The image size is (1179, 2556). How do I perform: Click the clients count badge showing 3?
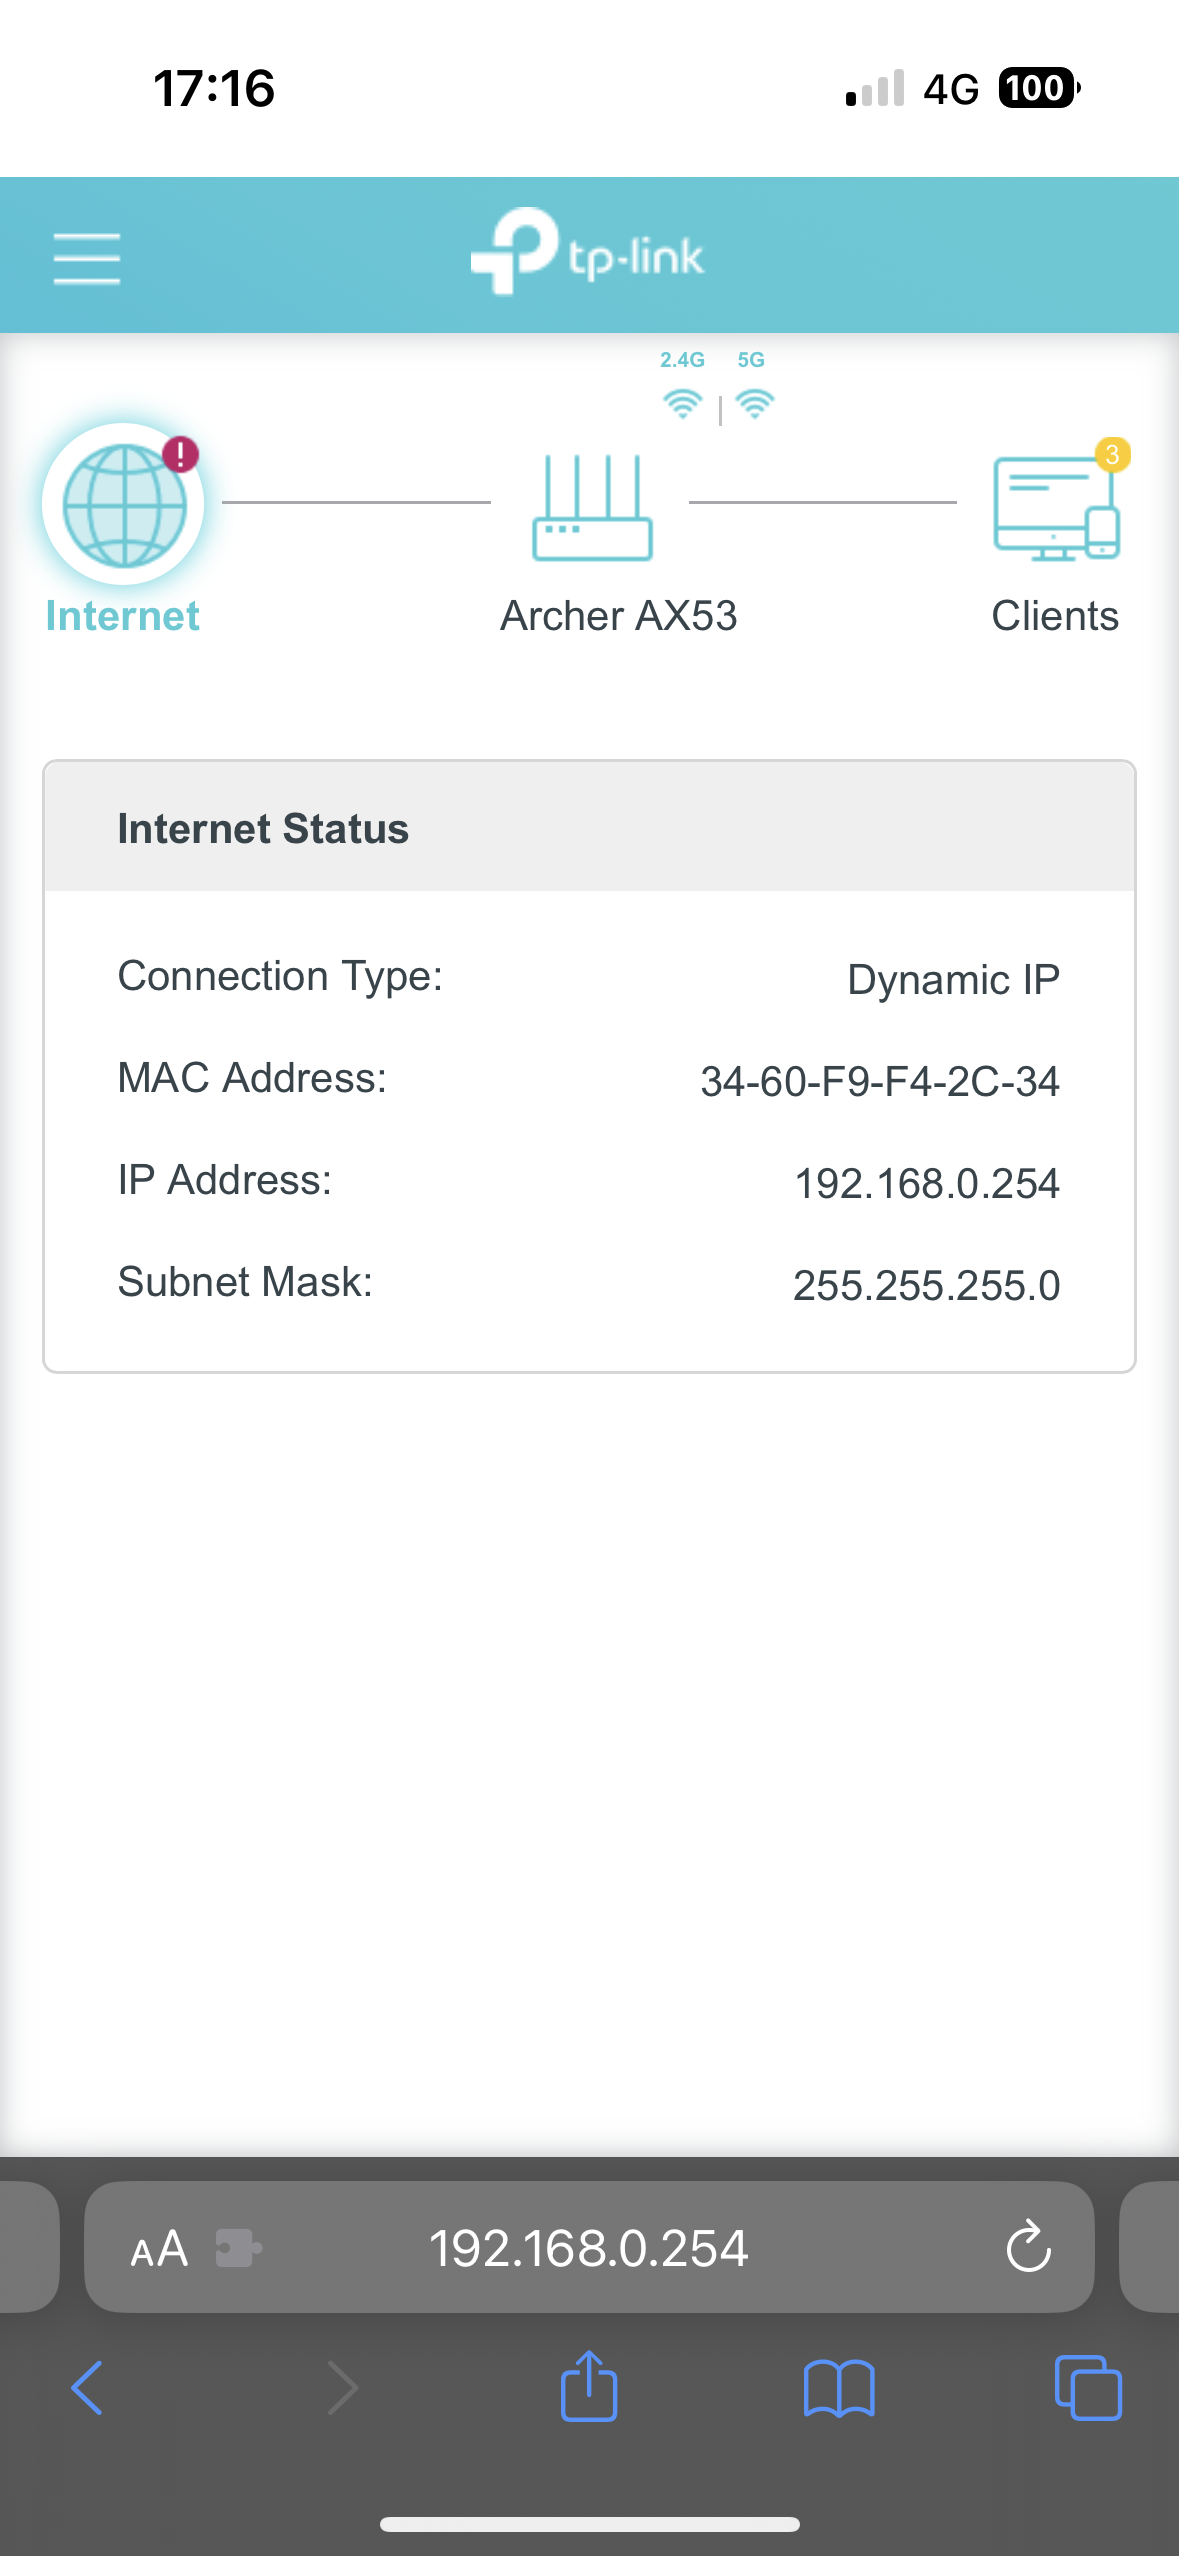tap(1111, 453)
